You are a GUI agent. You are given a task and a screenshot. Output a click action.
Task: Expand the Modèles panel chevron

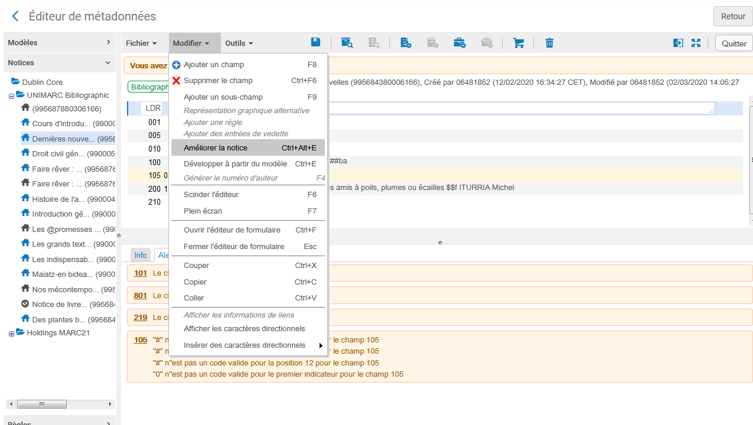(108, 43)
